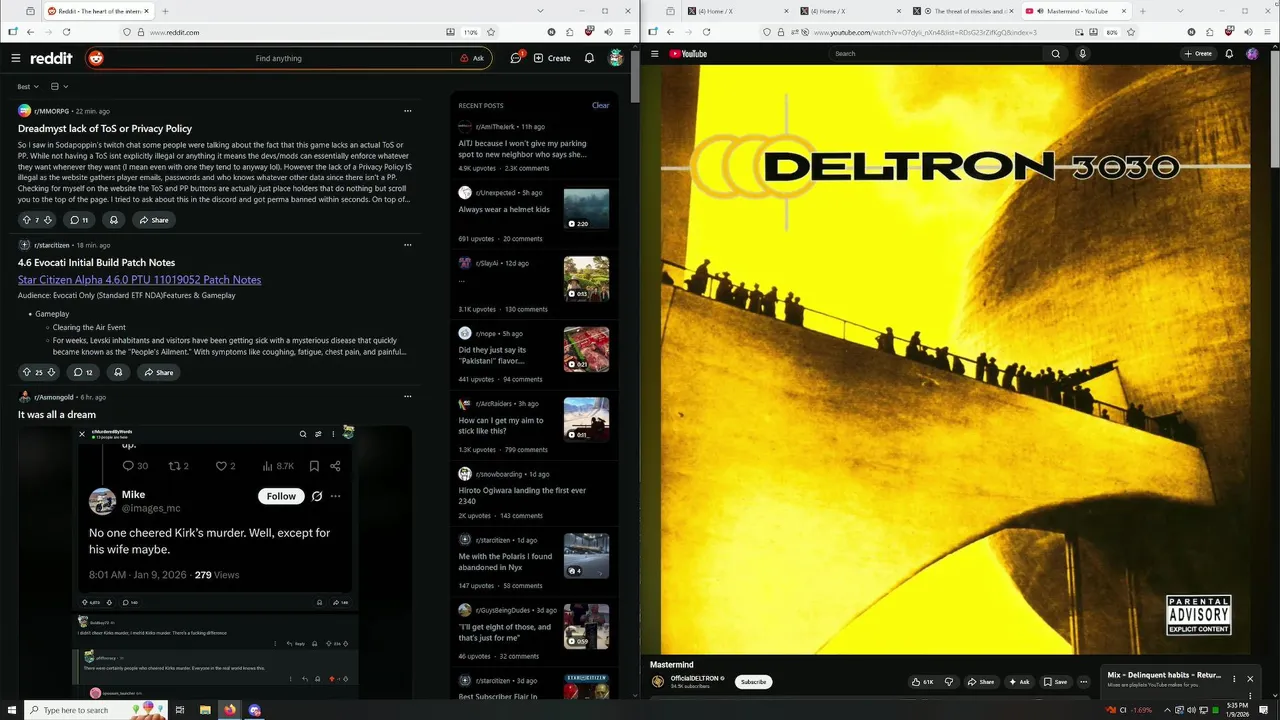Open Reddit notifications bell
This screenshot has height=720, width=1280.
click(x=589, y=58)
